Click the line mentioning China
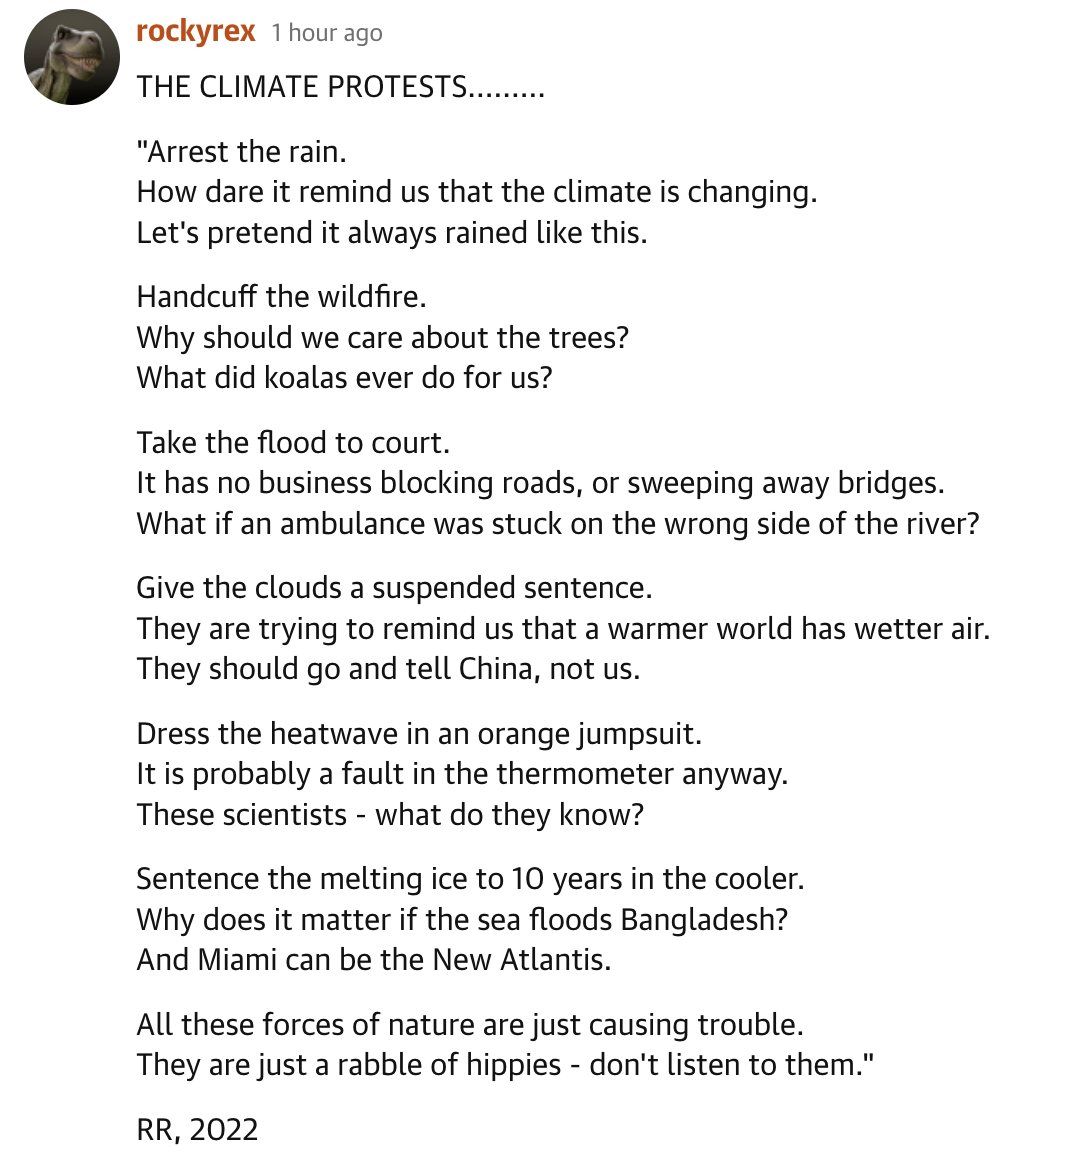Screen dimensions: 1080x1168 tap(388, 669)
